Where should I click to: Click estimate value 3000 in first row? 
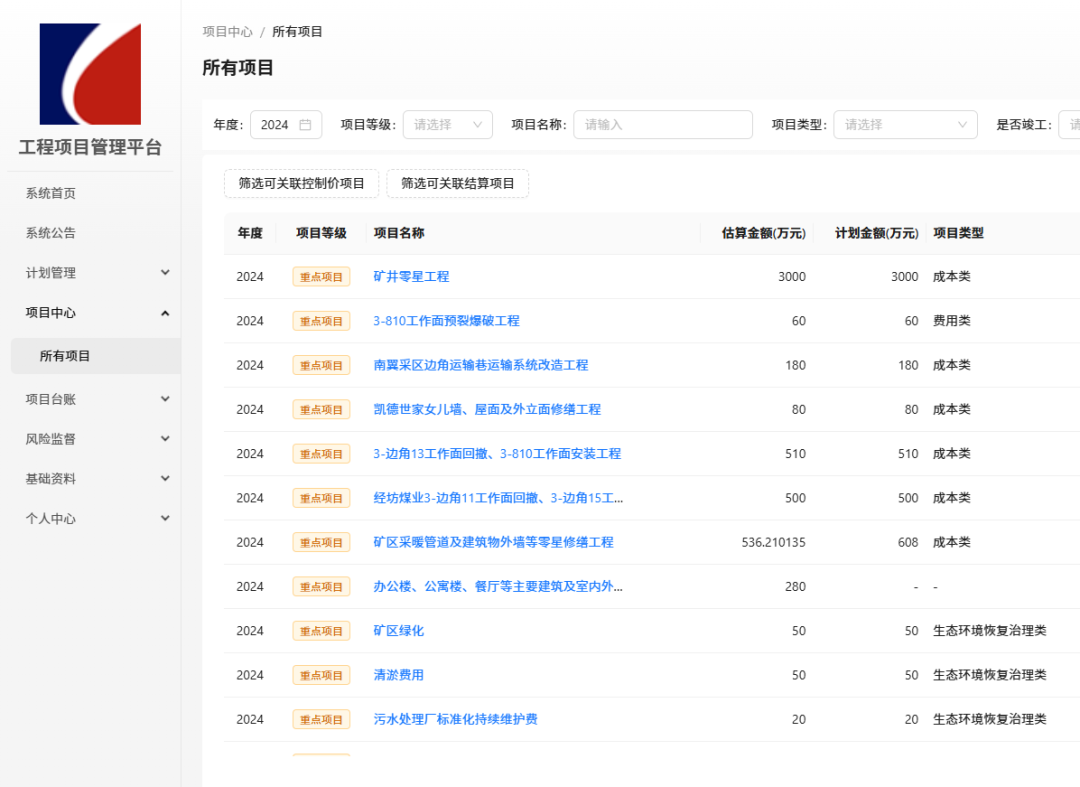(792, 277)
